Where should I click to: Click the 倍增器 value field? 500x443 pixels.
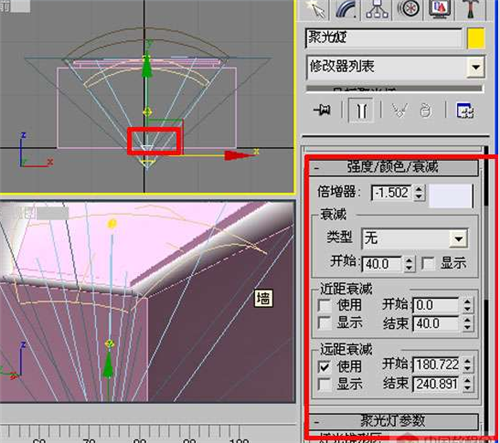pyautogui.click(x=392, y=192)
